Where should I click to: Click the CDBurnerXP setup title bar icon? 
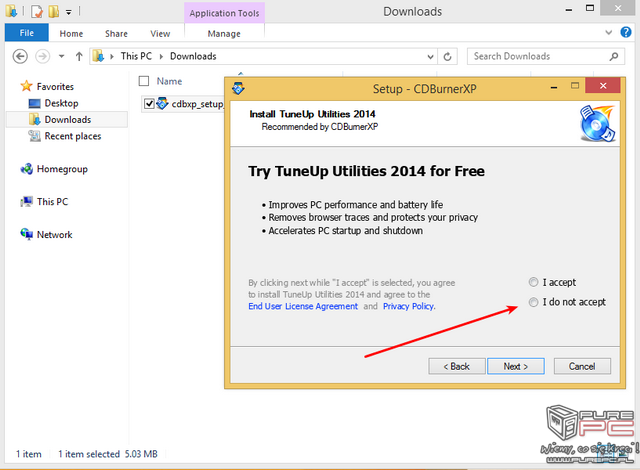(x=238, y=88)
